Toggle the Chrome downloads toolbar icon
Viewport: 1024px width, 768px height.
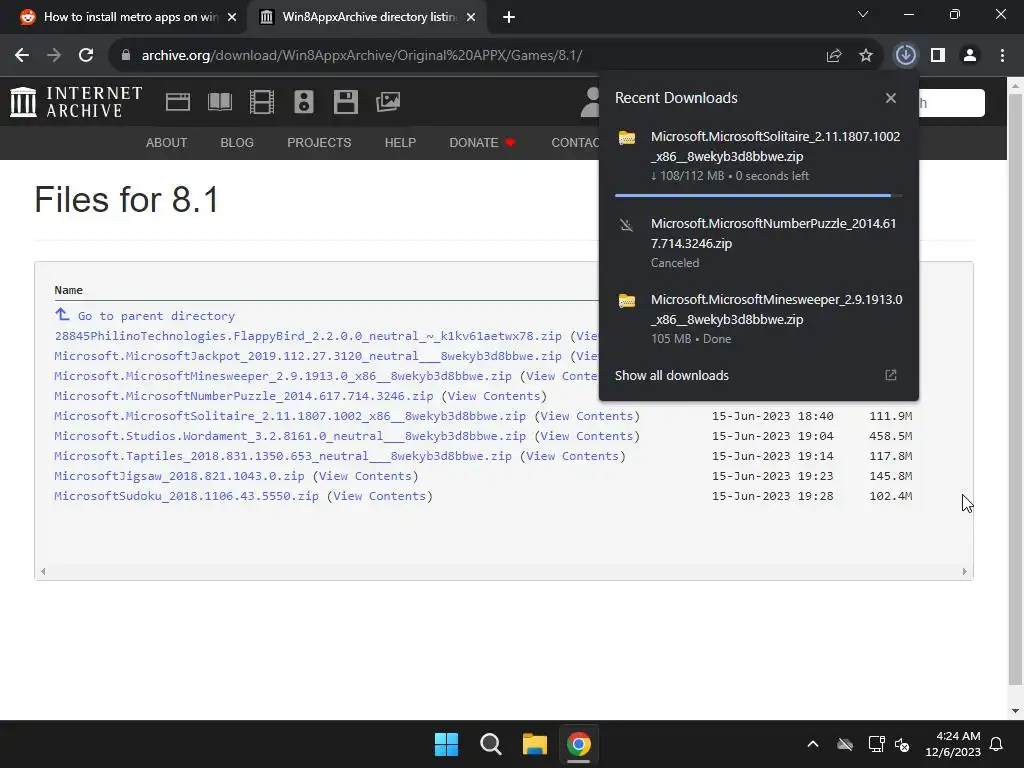[x=905, y=55]
